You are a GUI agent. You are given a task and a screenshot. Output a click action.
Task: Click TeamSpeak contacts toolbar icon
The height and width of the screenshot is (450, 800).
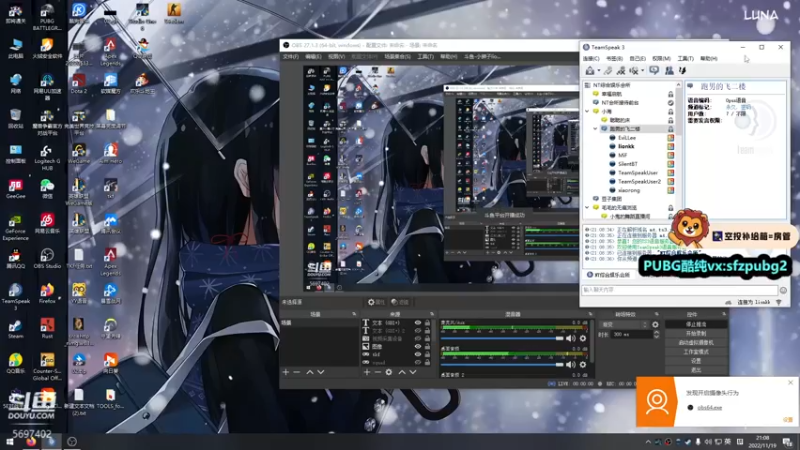coord(669,70)
